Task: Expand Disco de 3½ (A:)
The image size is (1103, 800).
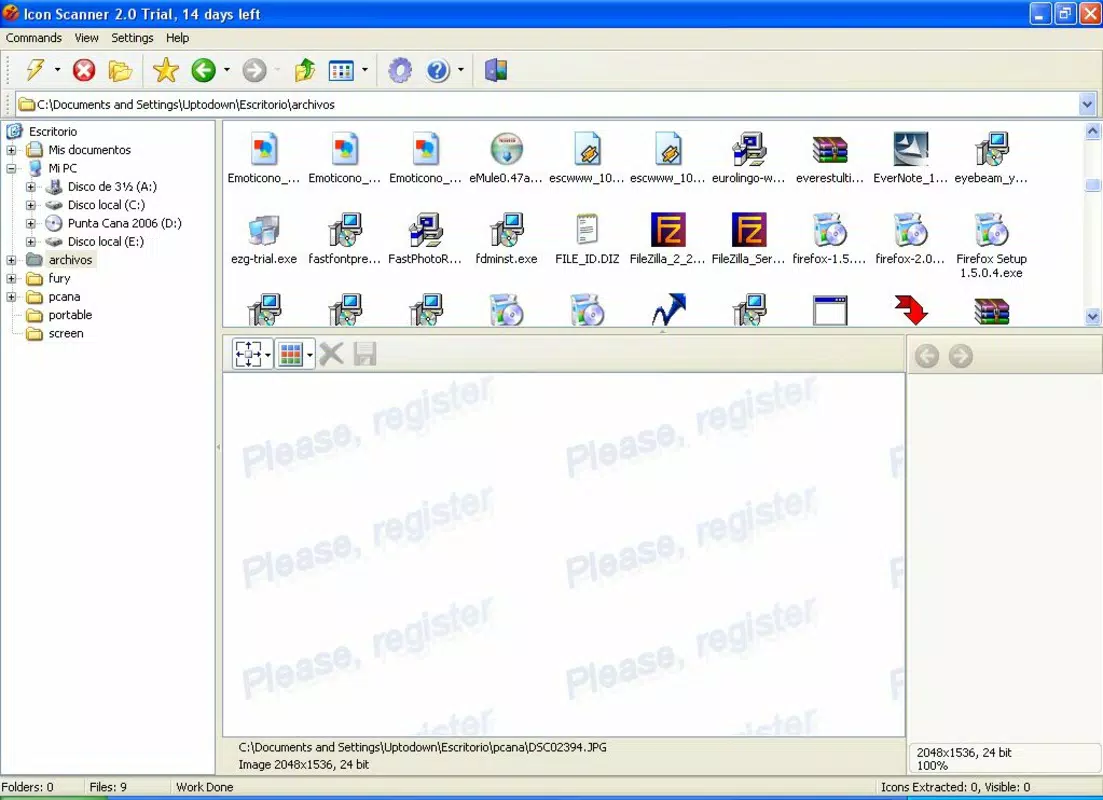Action: pyautogui.click(x=31, y=186)
